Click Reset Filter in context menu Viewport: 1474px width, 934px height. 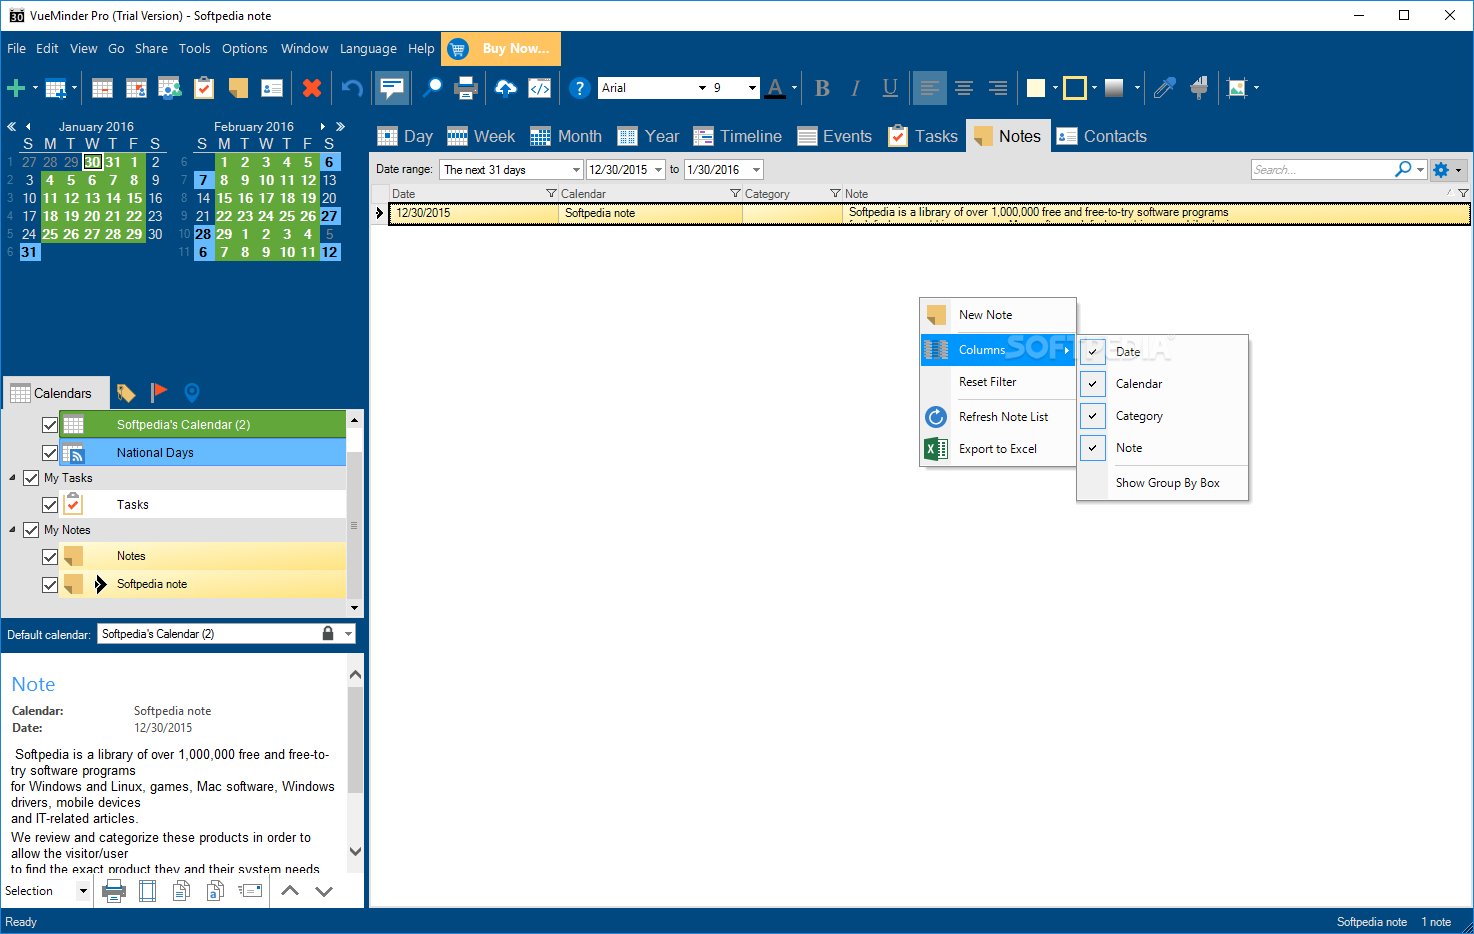[x=998, y=382]
